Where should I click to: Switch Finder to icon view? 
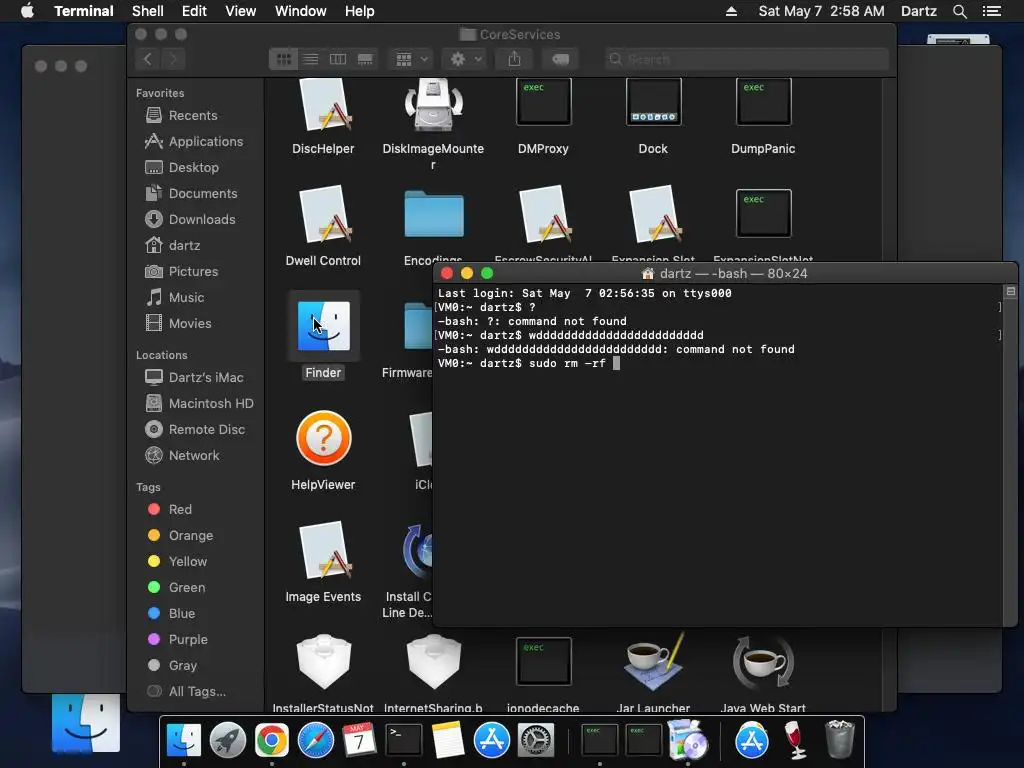(283, 59)
